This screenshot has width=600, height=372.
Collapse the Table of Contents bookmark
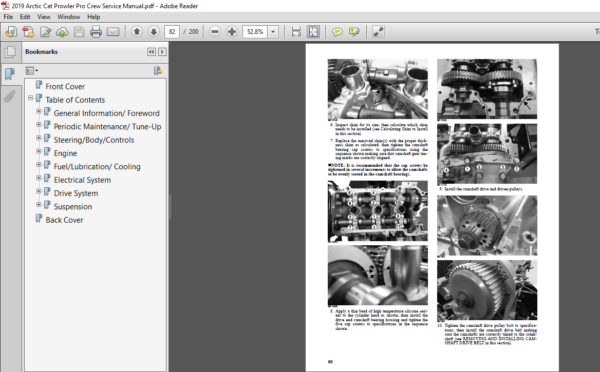pos(31,98)
